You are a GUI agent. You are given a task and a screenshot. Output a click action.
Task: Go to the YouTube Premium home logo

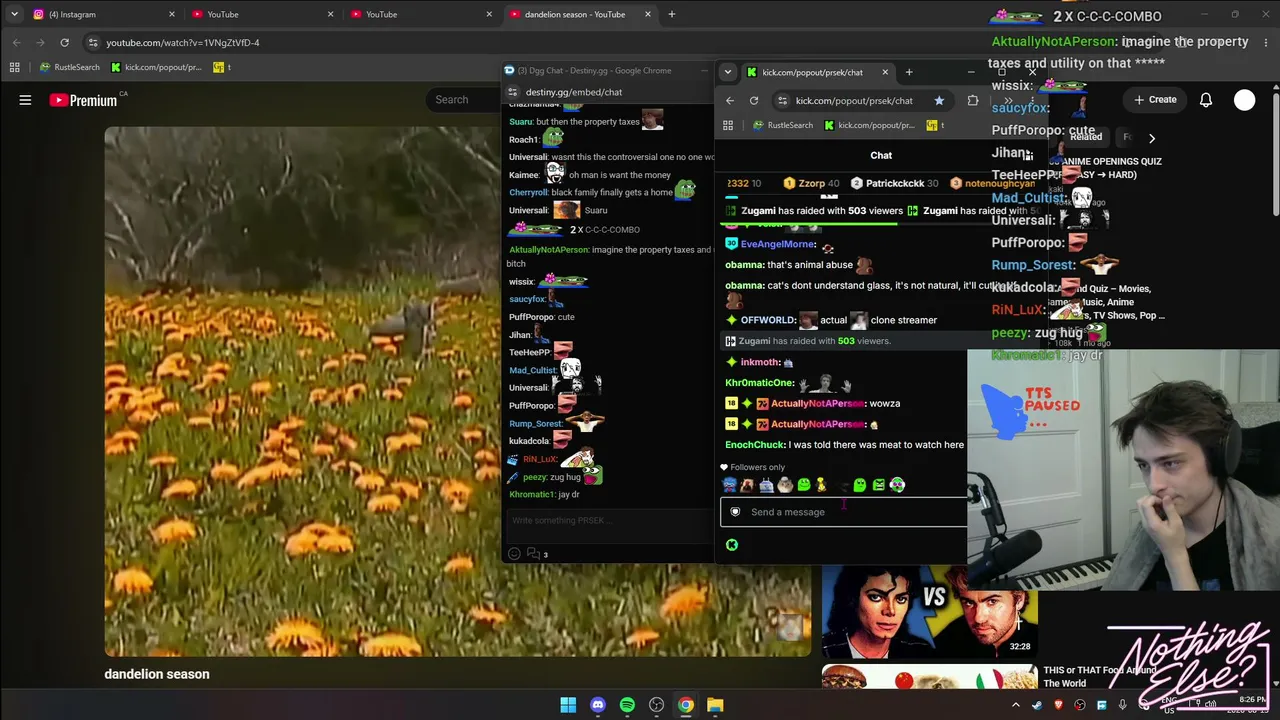pyautogui.click(x=83, y=100)
